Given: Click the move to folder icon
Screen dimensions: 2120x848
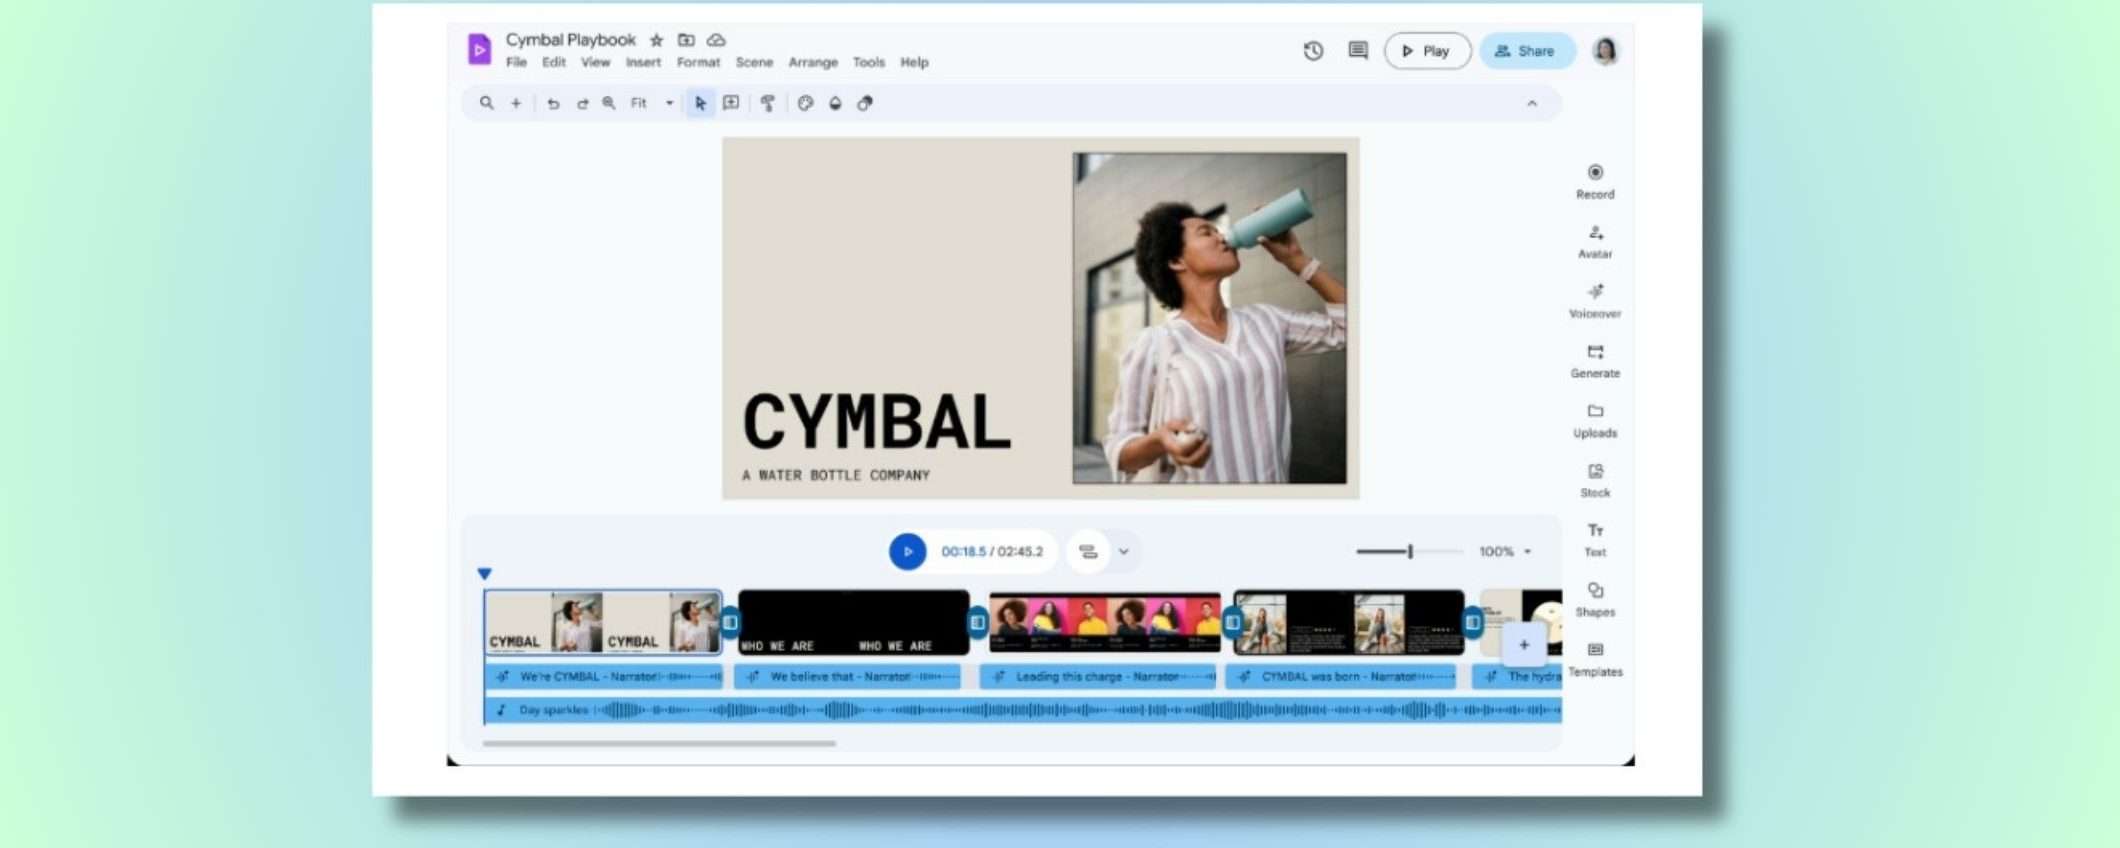Looking at the screenshot, I should coord(686,40).
